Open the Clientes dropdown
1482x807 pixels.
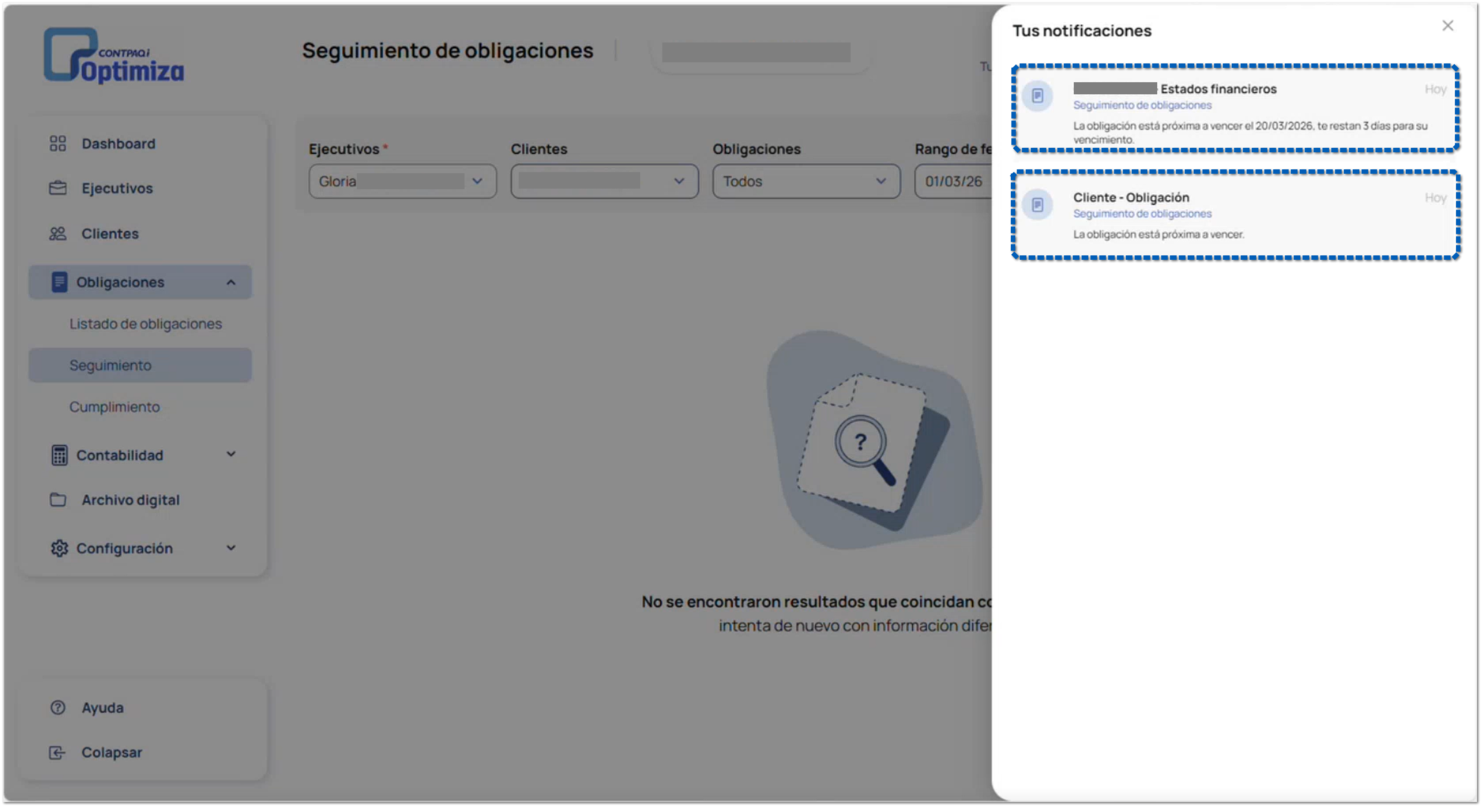(x=605, y=182)
